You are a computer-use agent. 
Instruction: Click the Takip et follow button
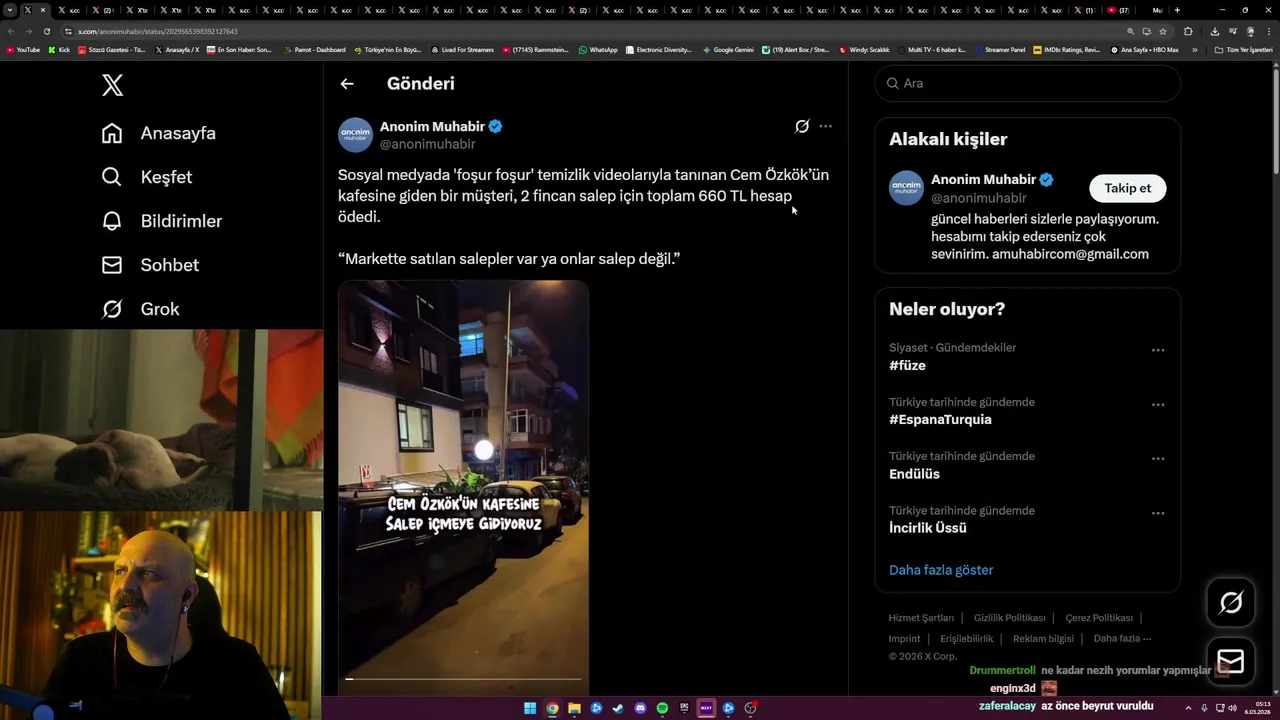tap(1127, 188)
